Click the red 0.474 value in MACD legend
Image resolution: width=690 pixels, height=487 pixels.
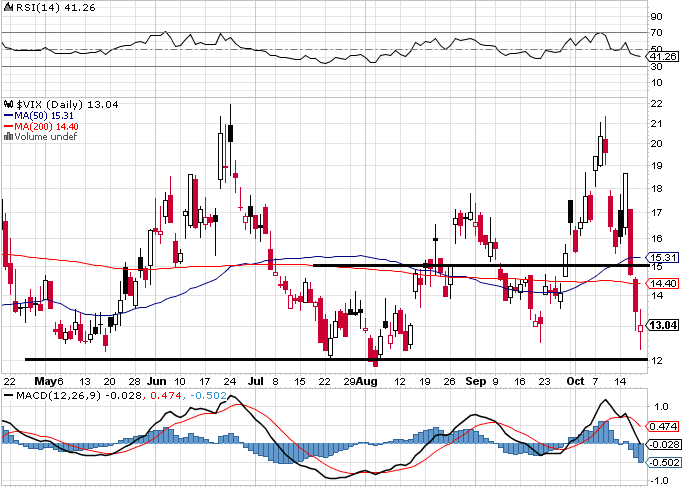click(x=166, y=395)
